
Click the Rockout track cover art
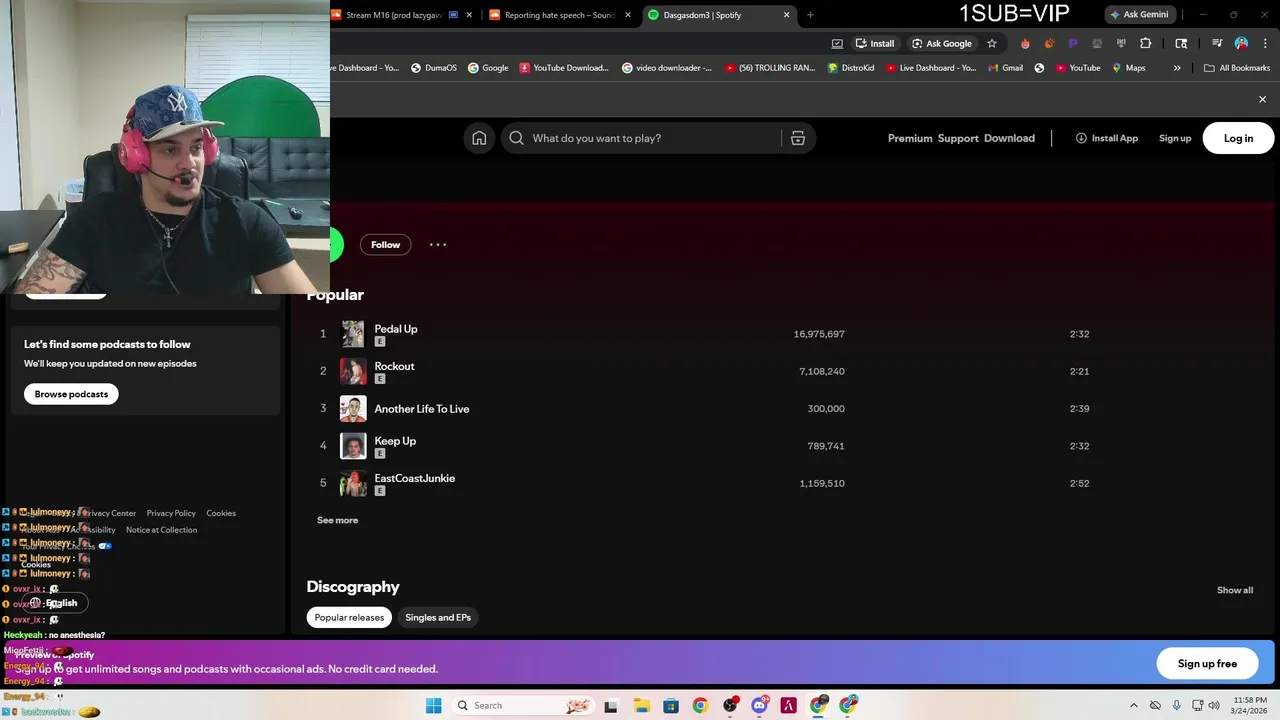pos(353,371)
